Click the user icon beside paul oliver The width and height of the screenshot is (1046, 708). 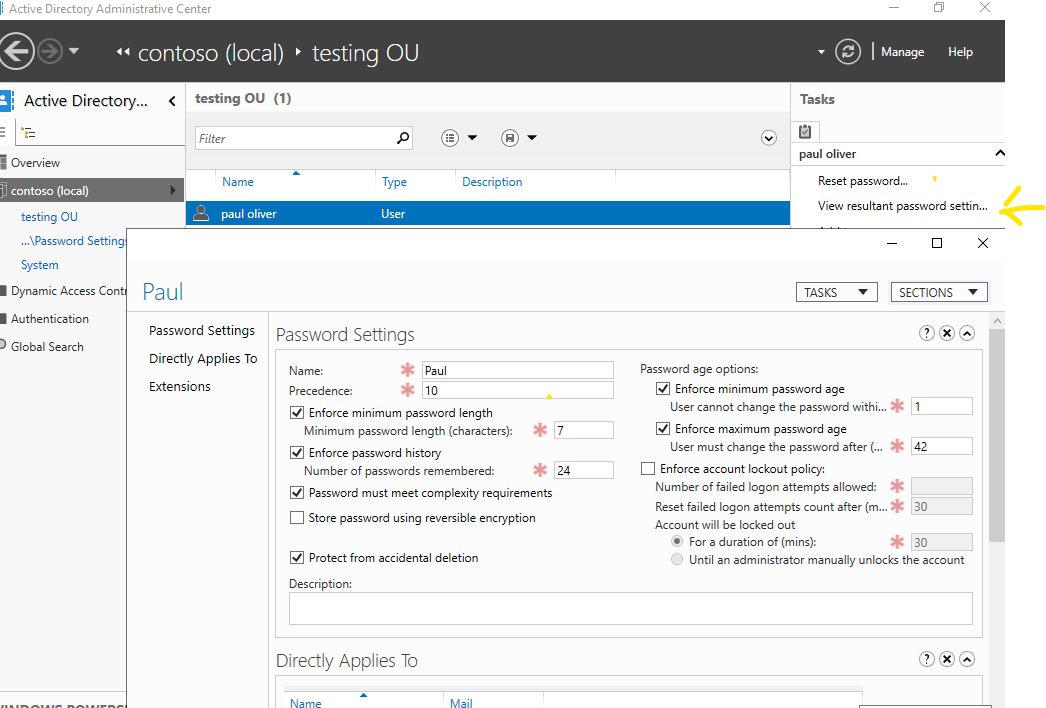point(201,213)
